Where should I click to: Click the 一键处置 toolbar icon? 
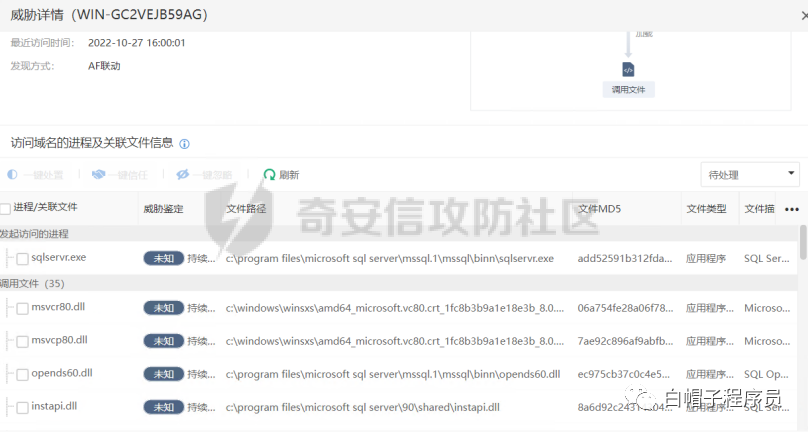12,175
